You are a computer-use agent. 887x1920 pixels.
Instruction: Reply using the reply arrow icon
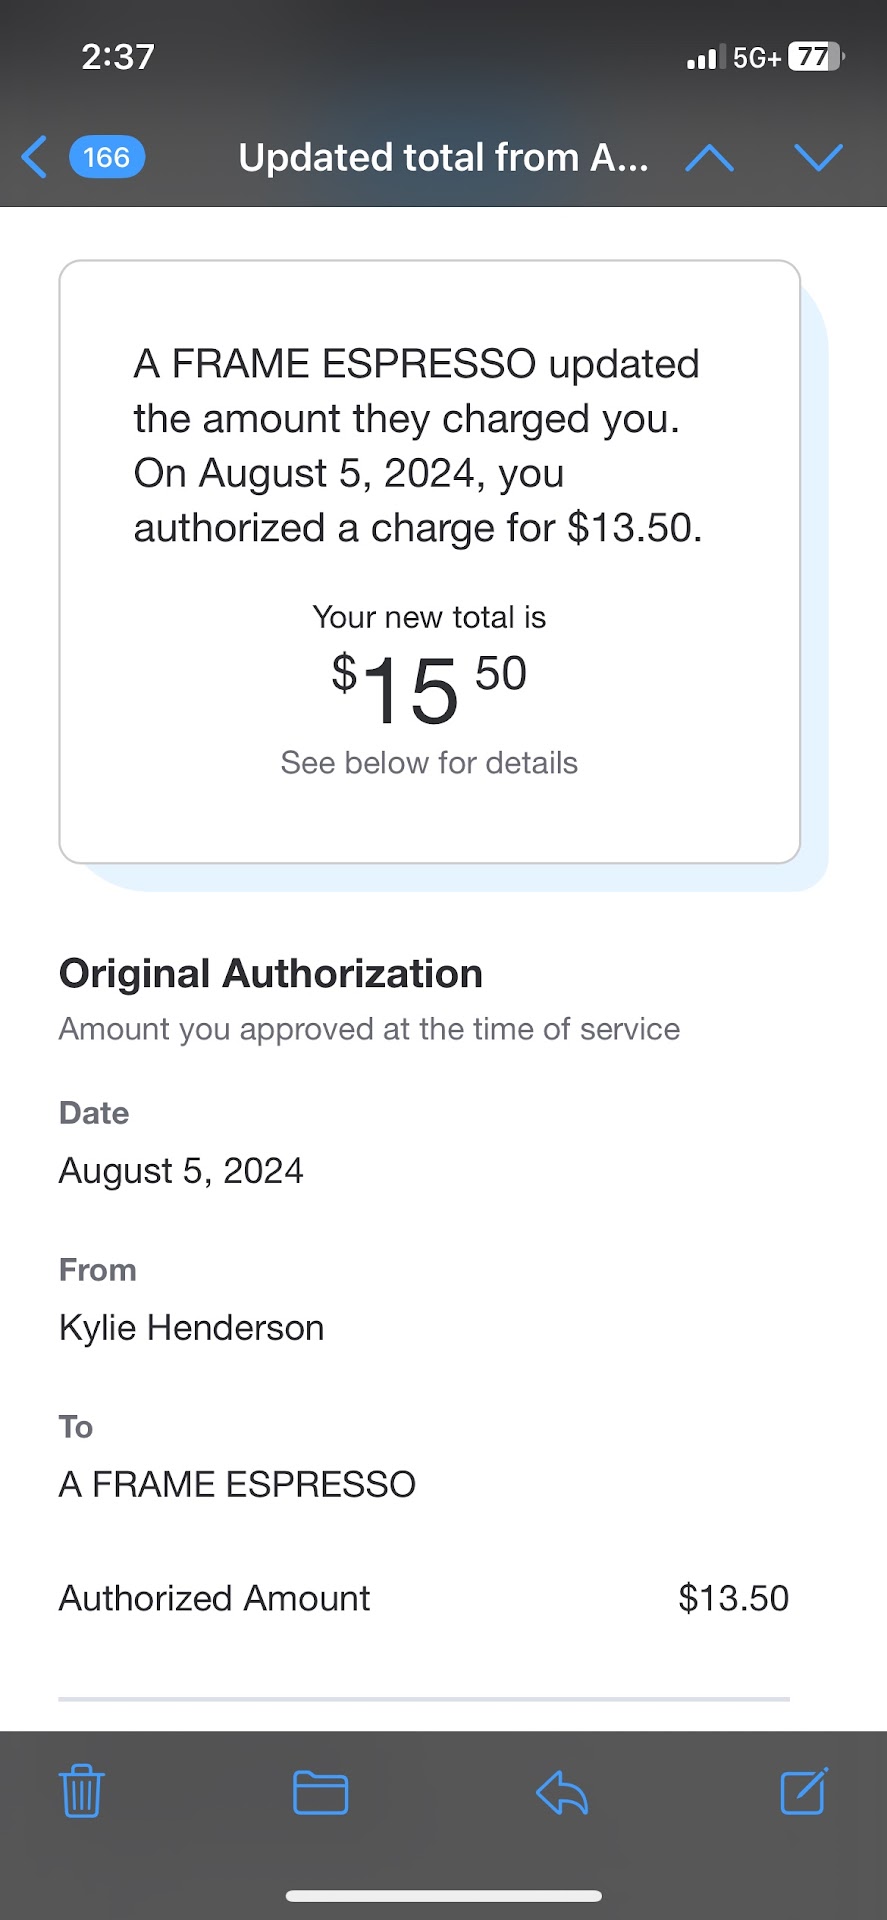click(x=562, y=1792)
